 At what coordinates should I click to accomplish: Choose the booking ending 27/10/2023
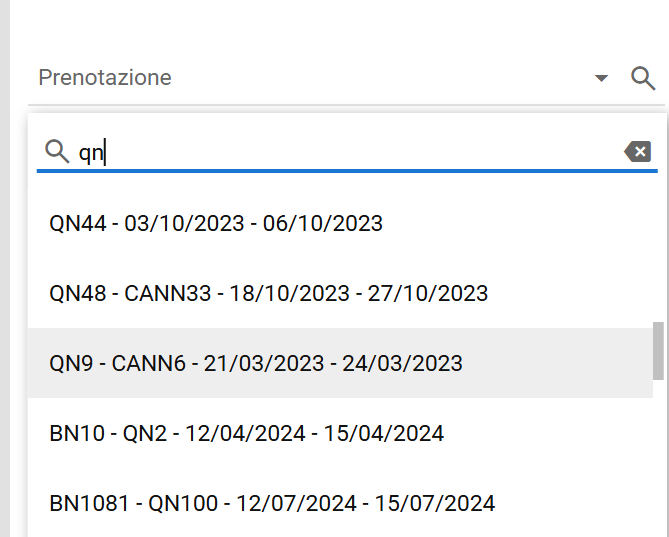click(340, 293)
